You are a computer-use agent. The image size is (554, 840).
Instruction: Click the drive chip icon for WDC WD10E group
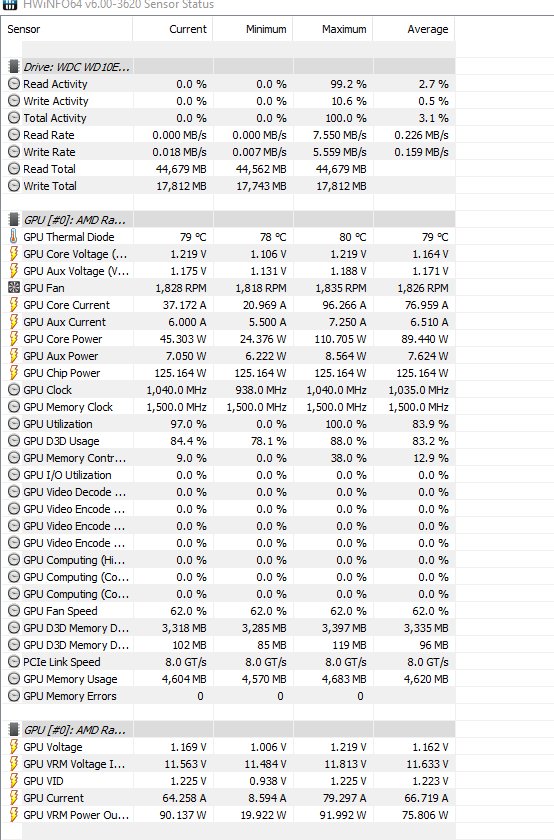13,67
